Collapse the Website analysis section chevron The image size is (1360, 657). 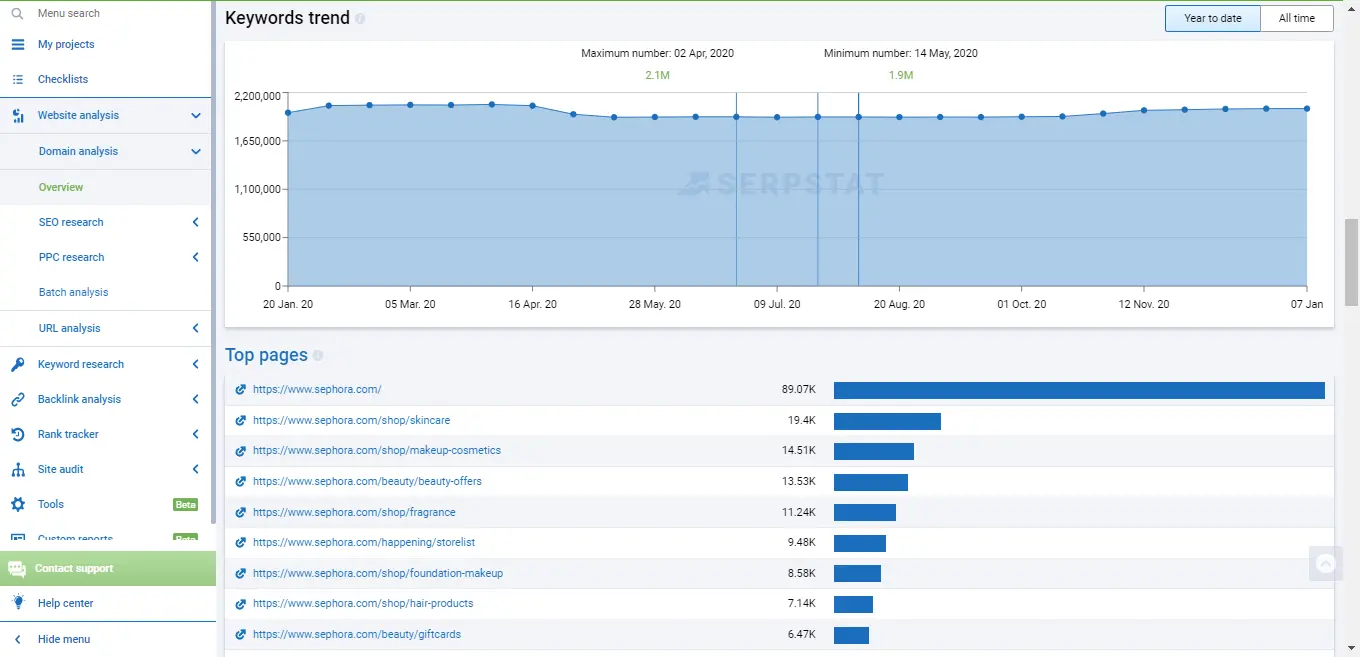(196, 115)
